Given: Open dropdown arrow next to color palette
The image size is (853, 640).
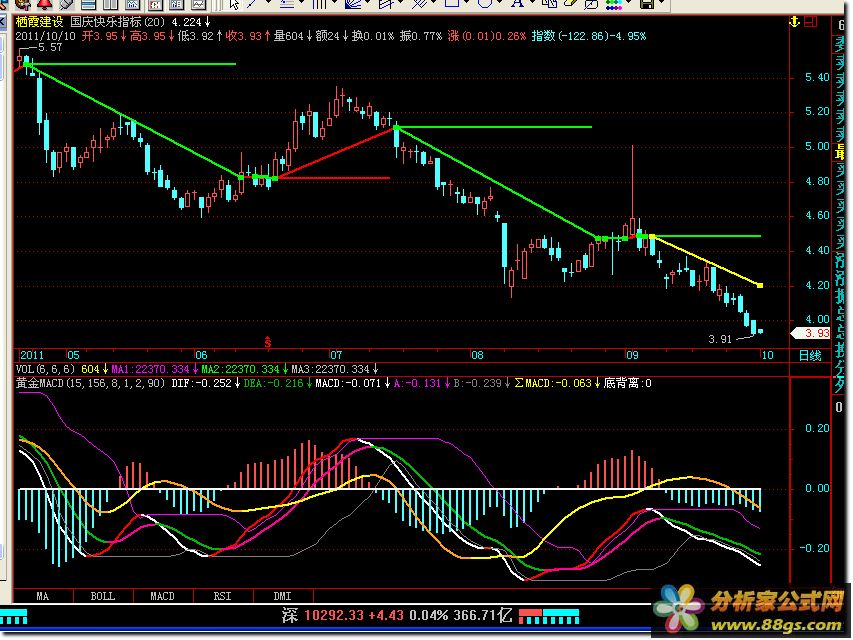Looking at the screenshot, I should [x=629, y=3].
